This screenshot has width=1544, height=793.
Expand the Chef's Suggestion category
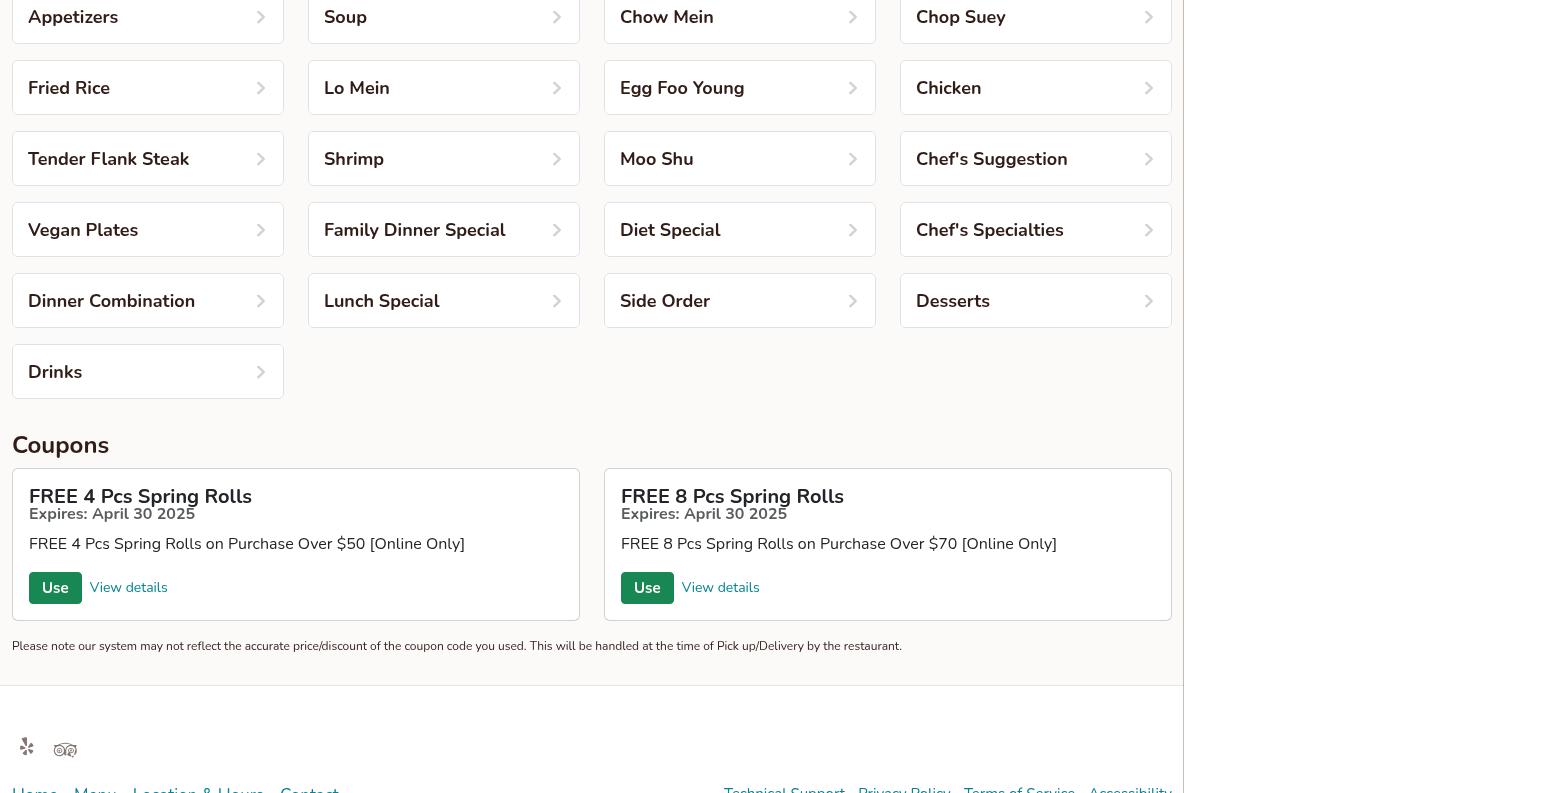coord(1035,159)
